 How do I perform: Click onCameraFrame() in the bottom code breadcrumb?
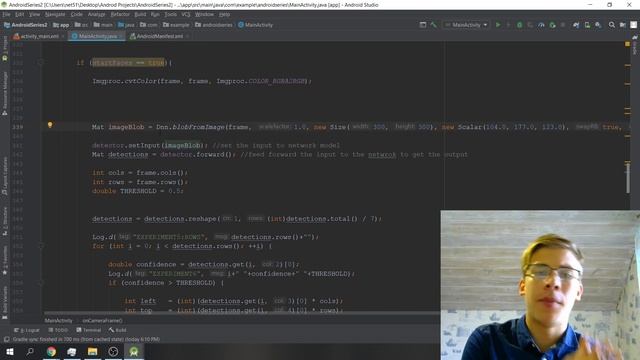(x=102, y=321)
